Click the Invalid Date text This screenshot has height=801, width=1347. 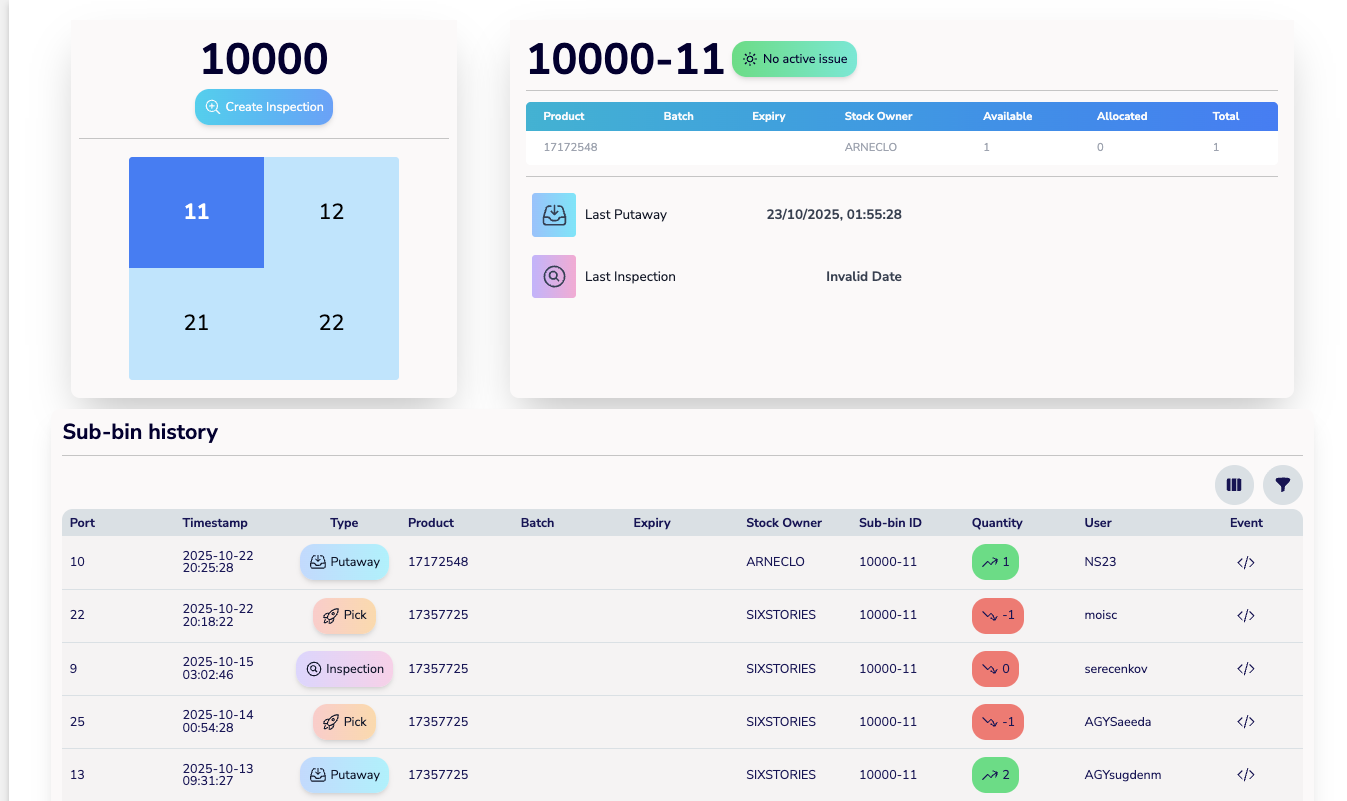[864, 277]
